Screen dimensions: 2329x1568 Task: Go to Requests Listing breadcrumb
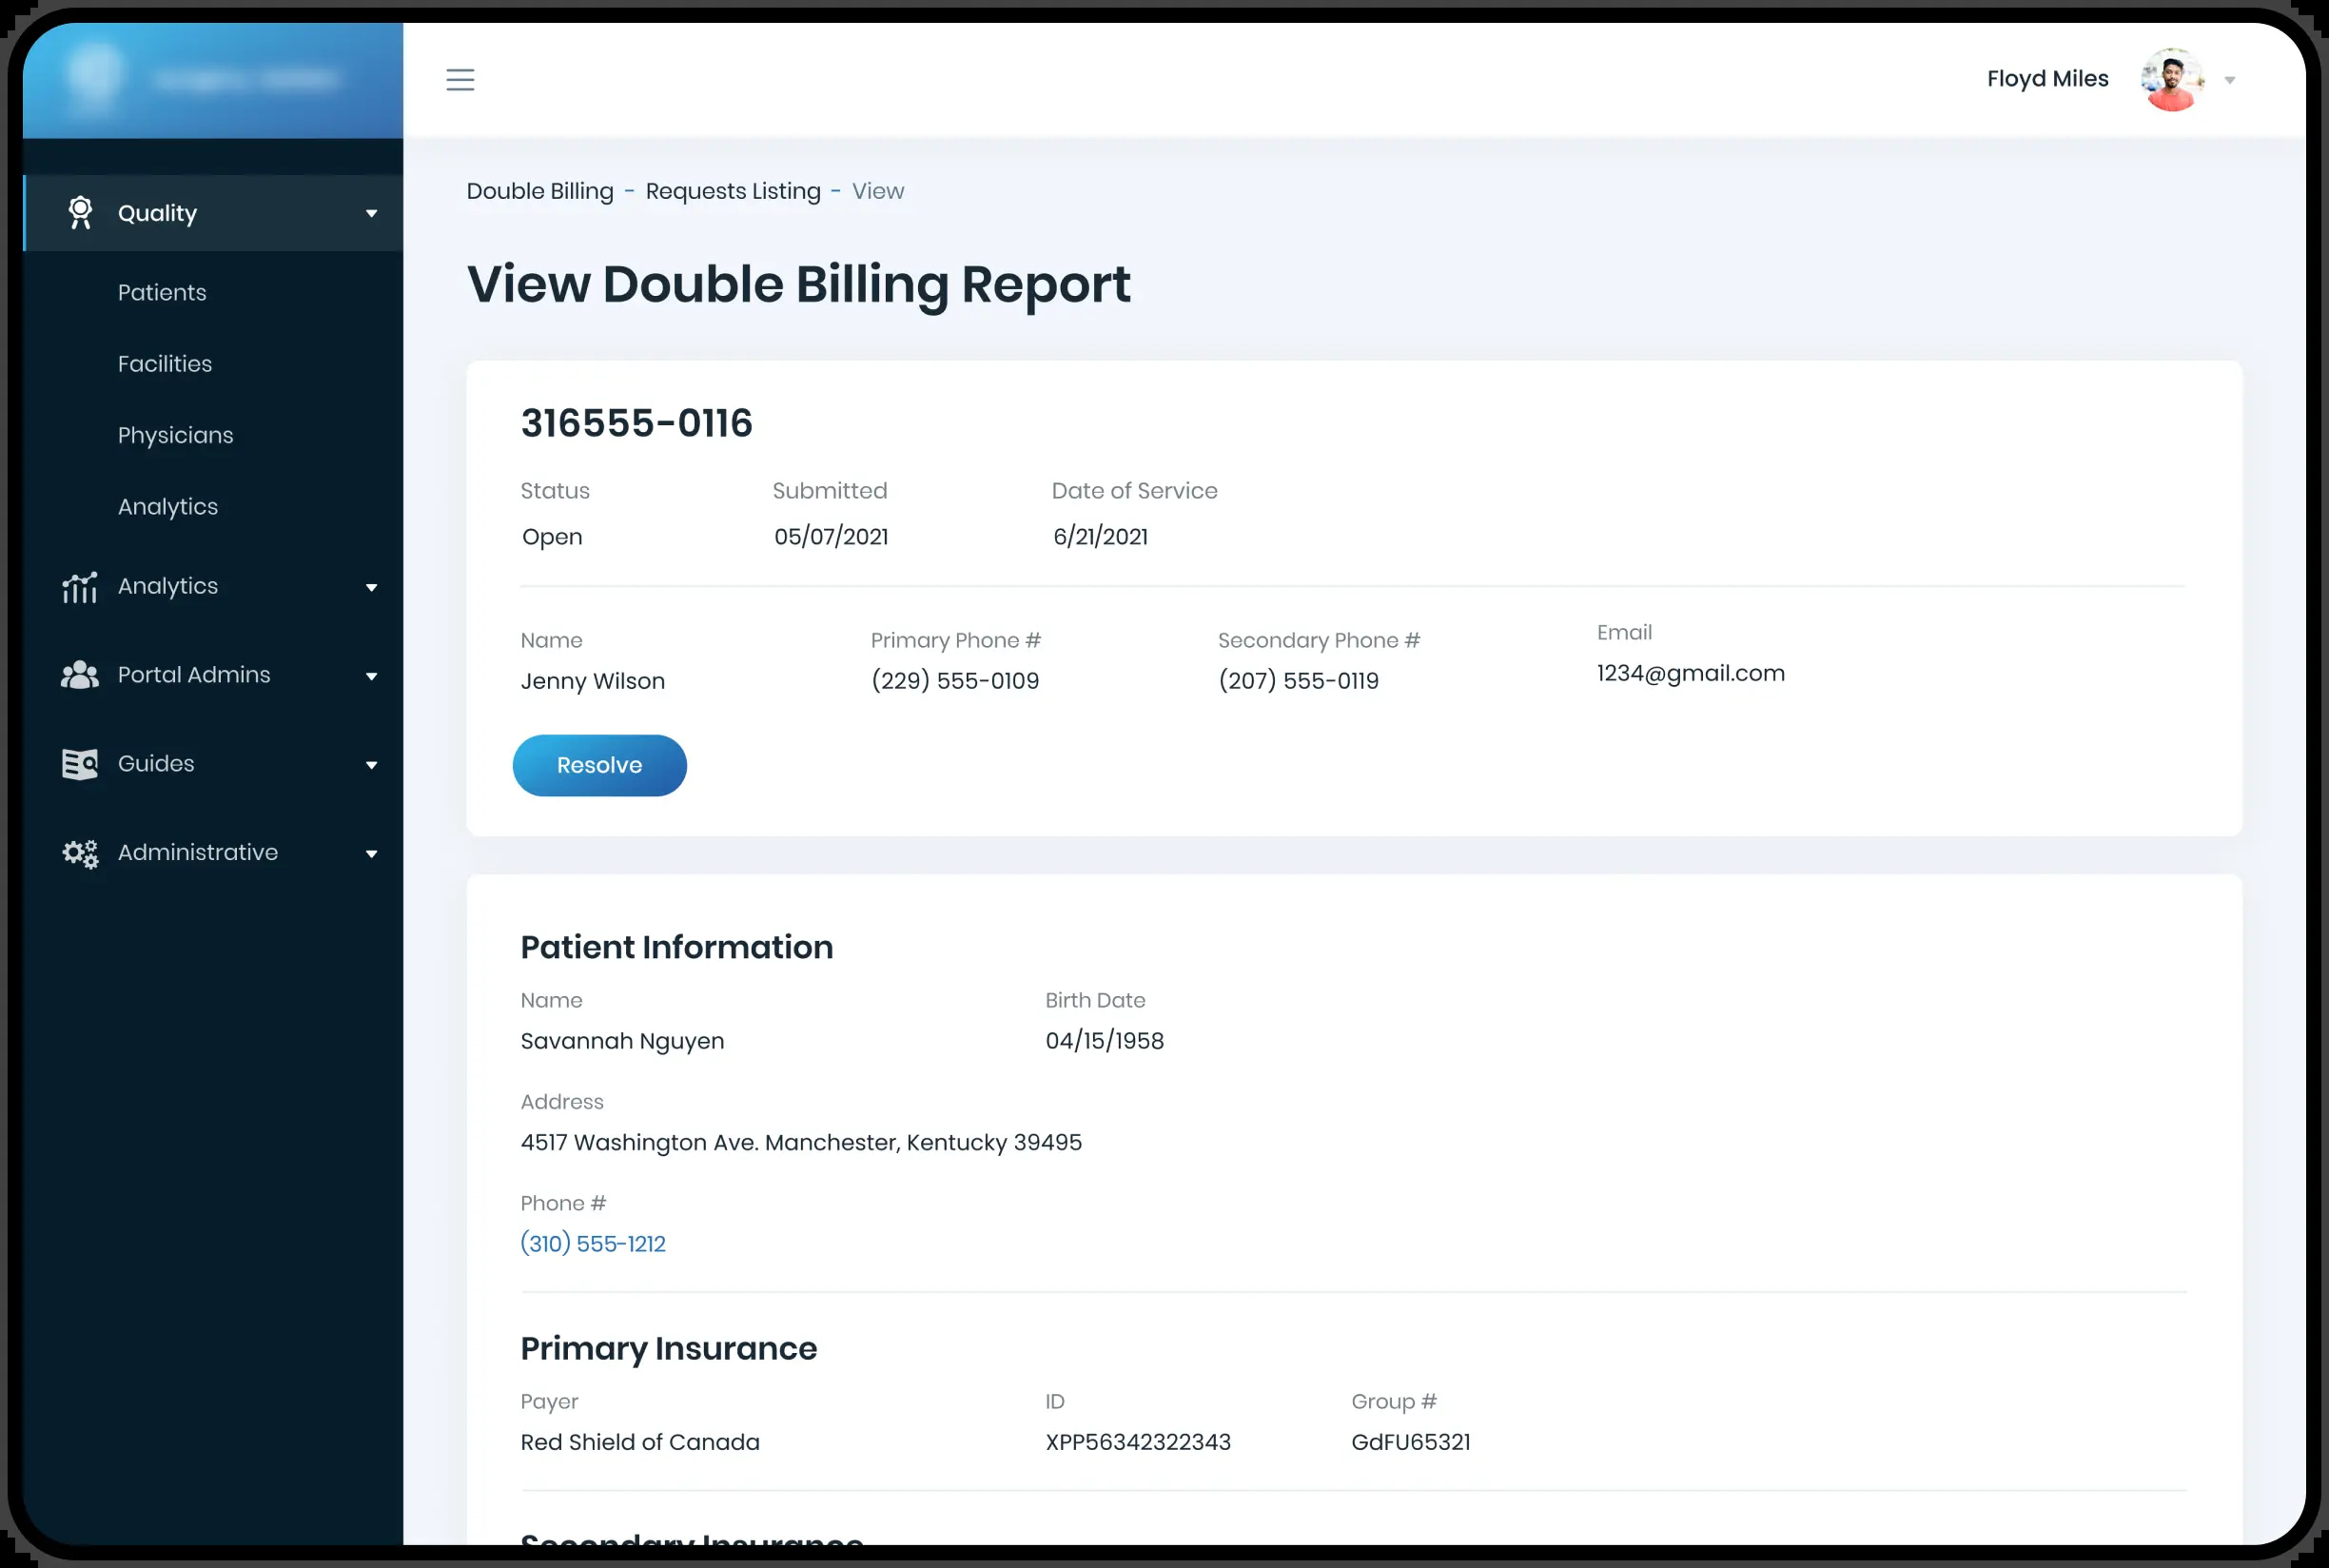[x=733, y=191]
